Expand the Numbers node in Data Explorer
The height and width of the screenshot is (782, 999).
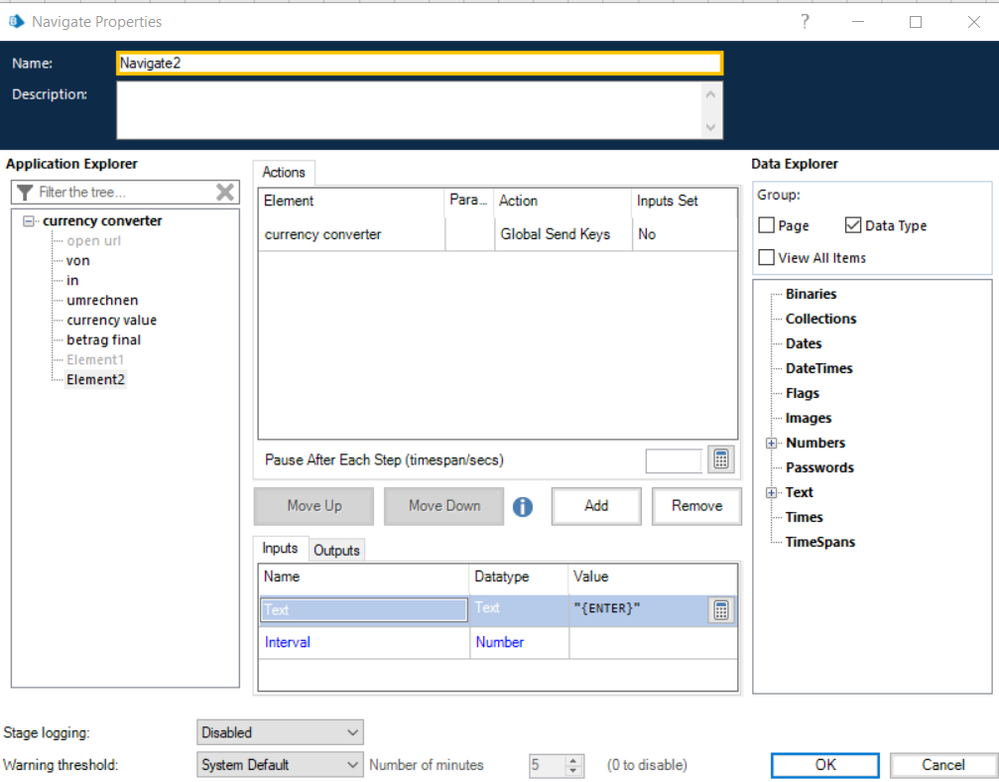772,443
